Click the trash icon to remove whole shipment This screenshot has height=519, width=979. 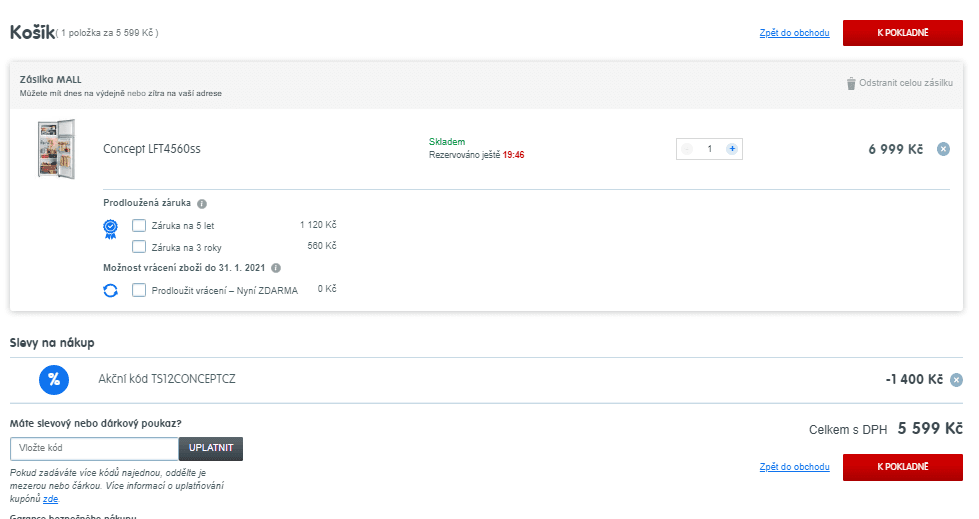850,83
